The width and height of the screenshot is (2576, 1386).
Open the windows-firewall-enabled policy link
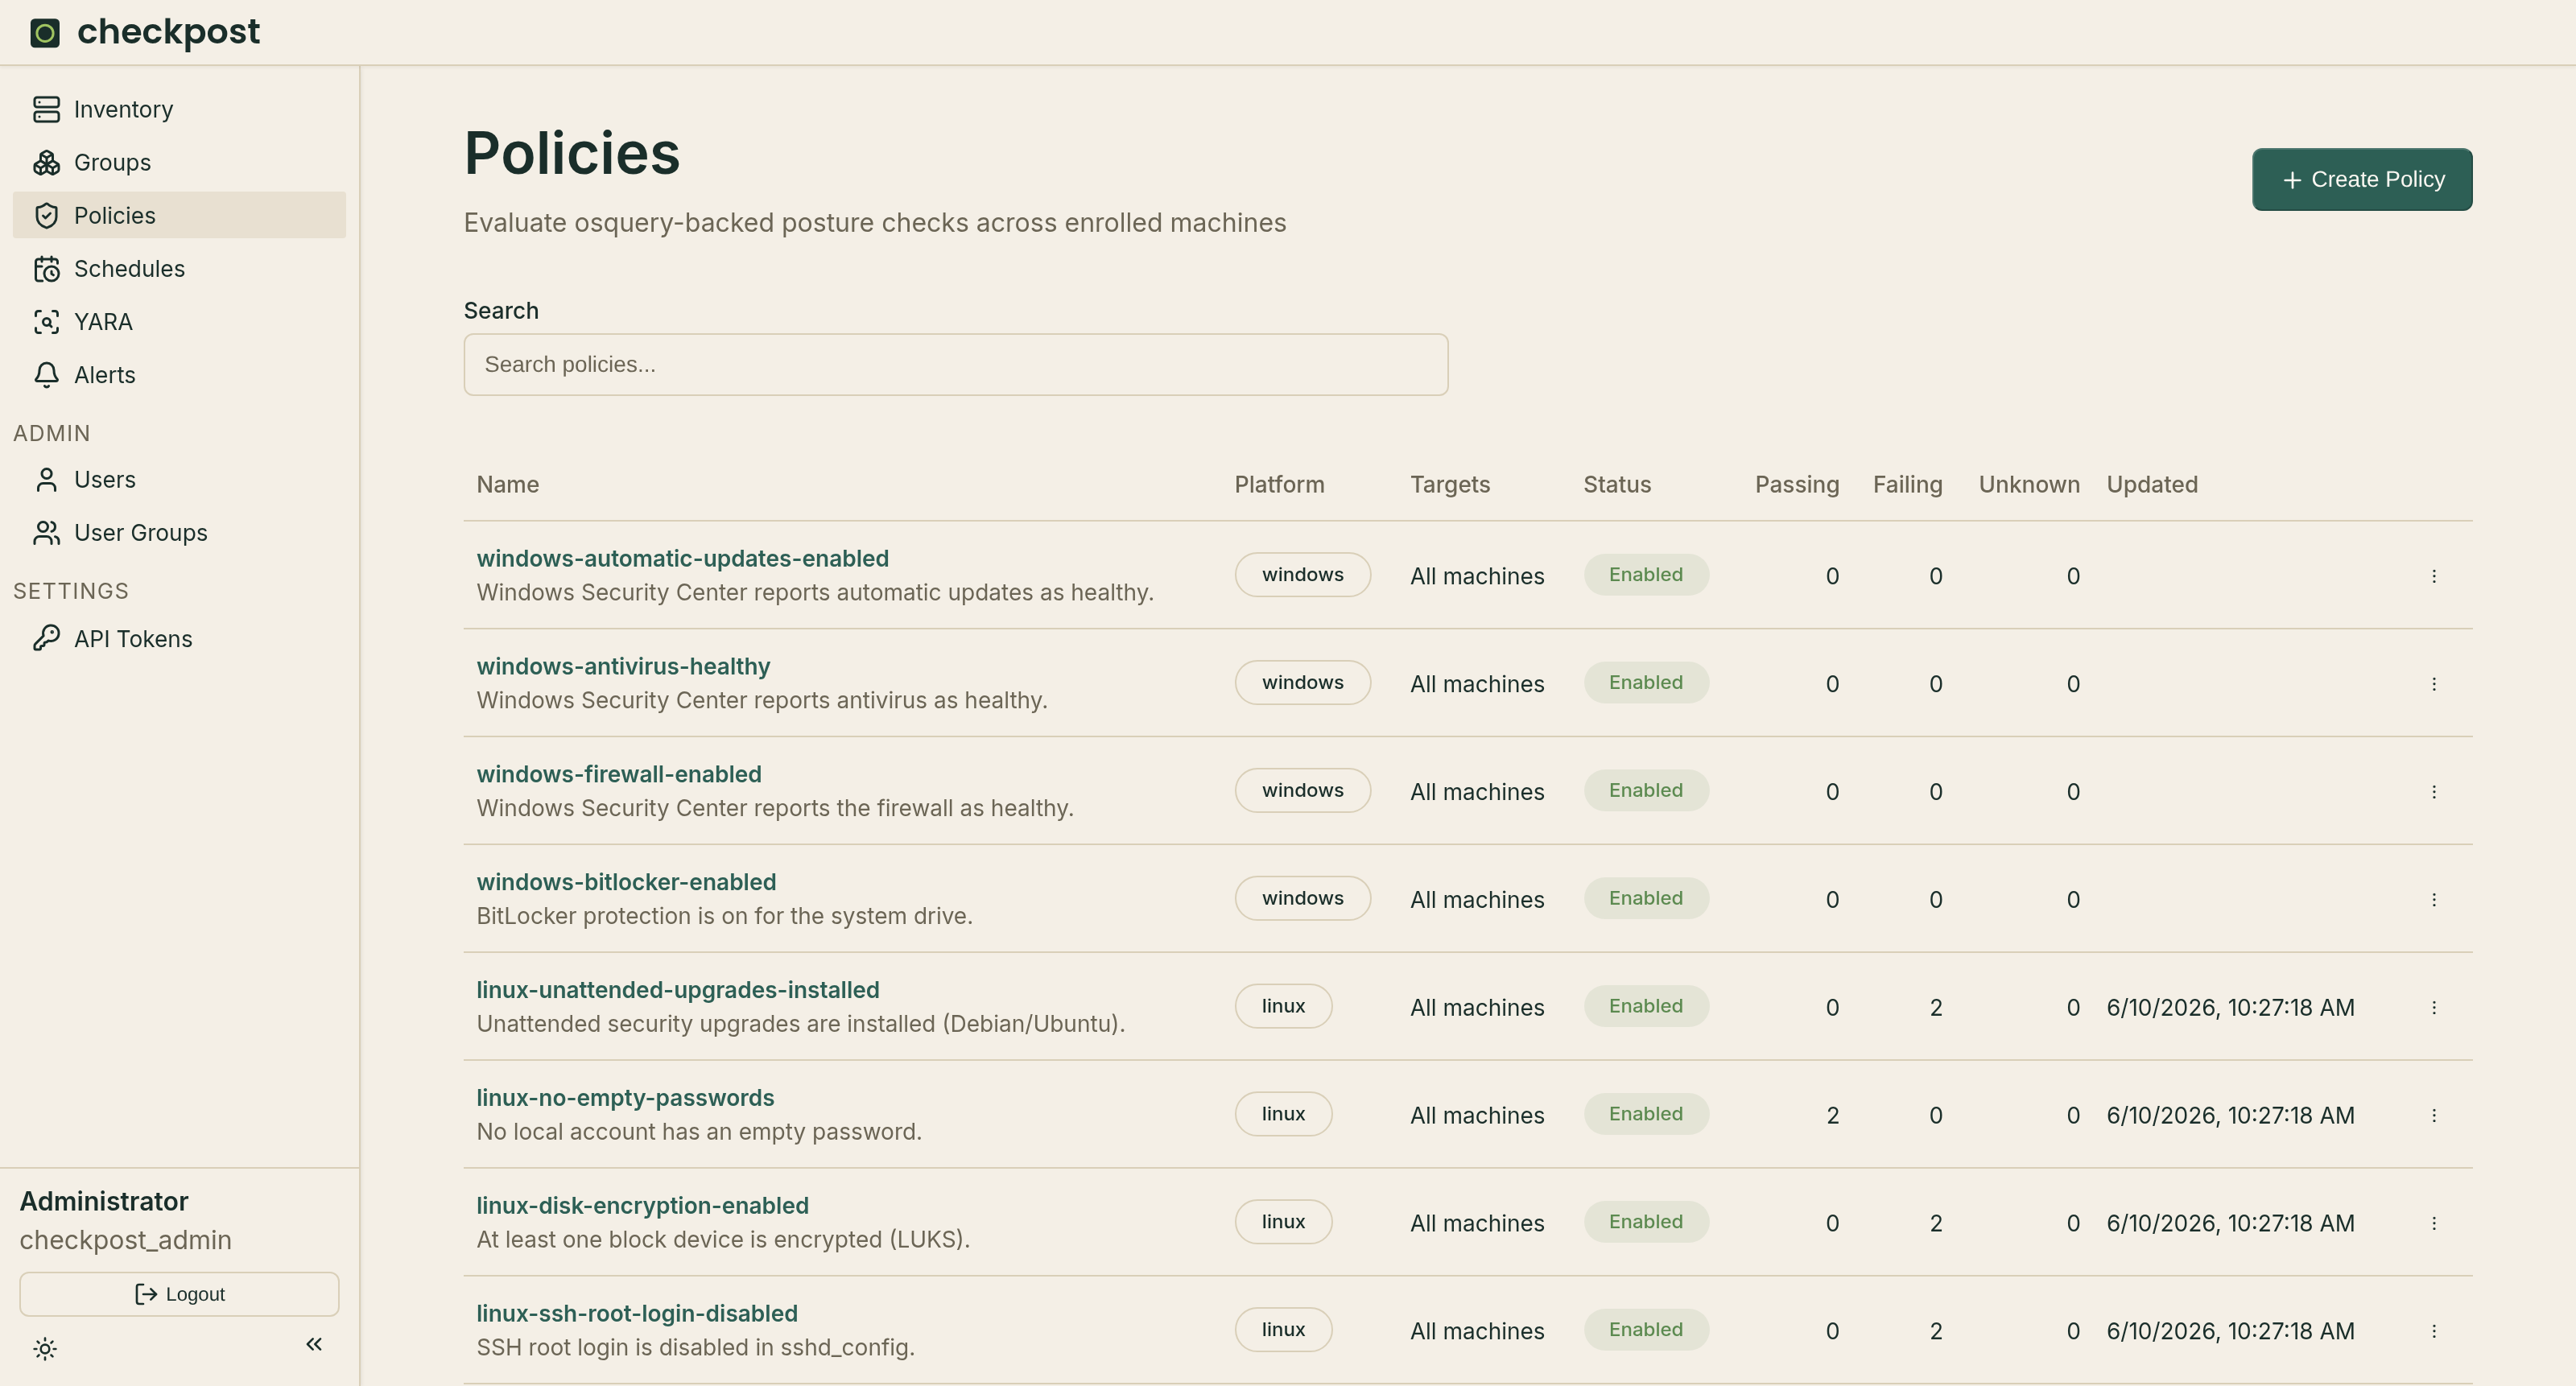[x=619, y=774]
